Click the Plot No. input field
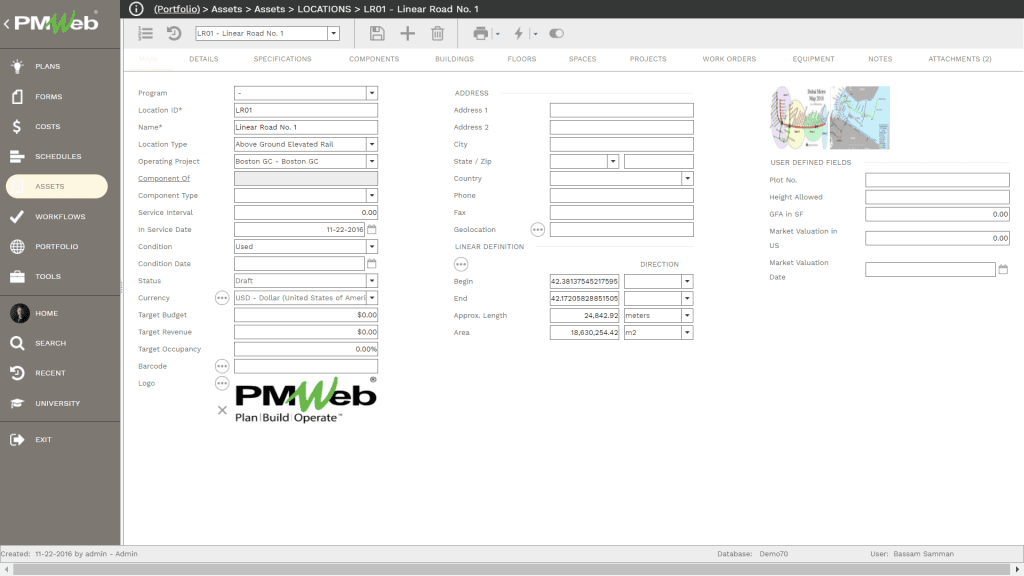 (937, 180)
